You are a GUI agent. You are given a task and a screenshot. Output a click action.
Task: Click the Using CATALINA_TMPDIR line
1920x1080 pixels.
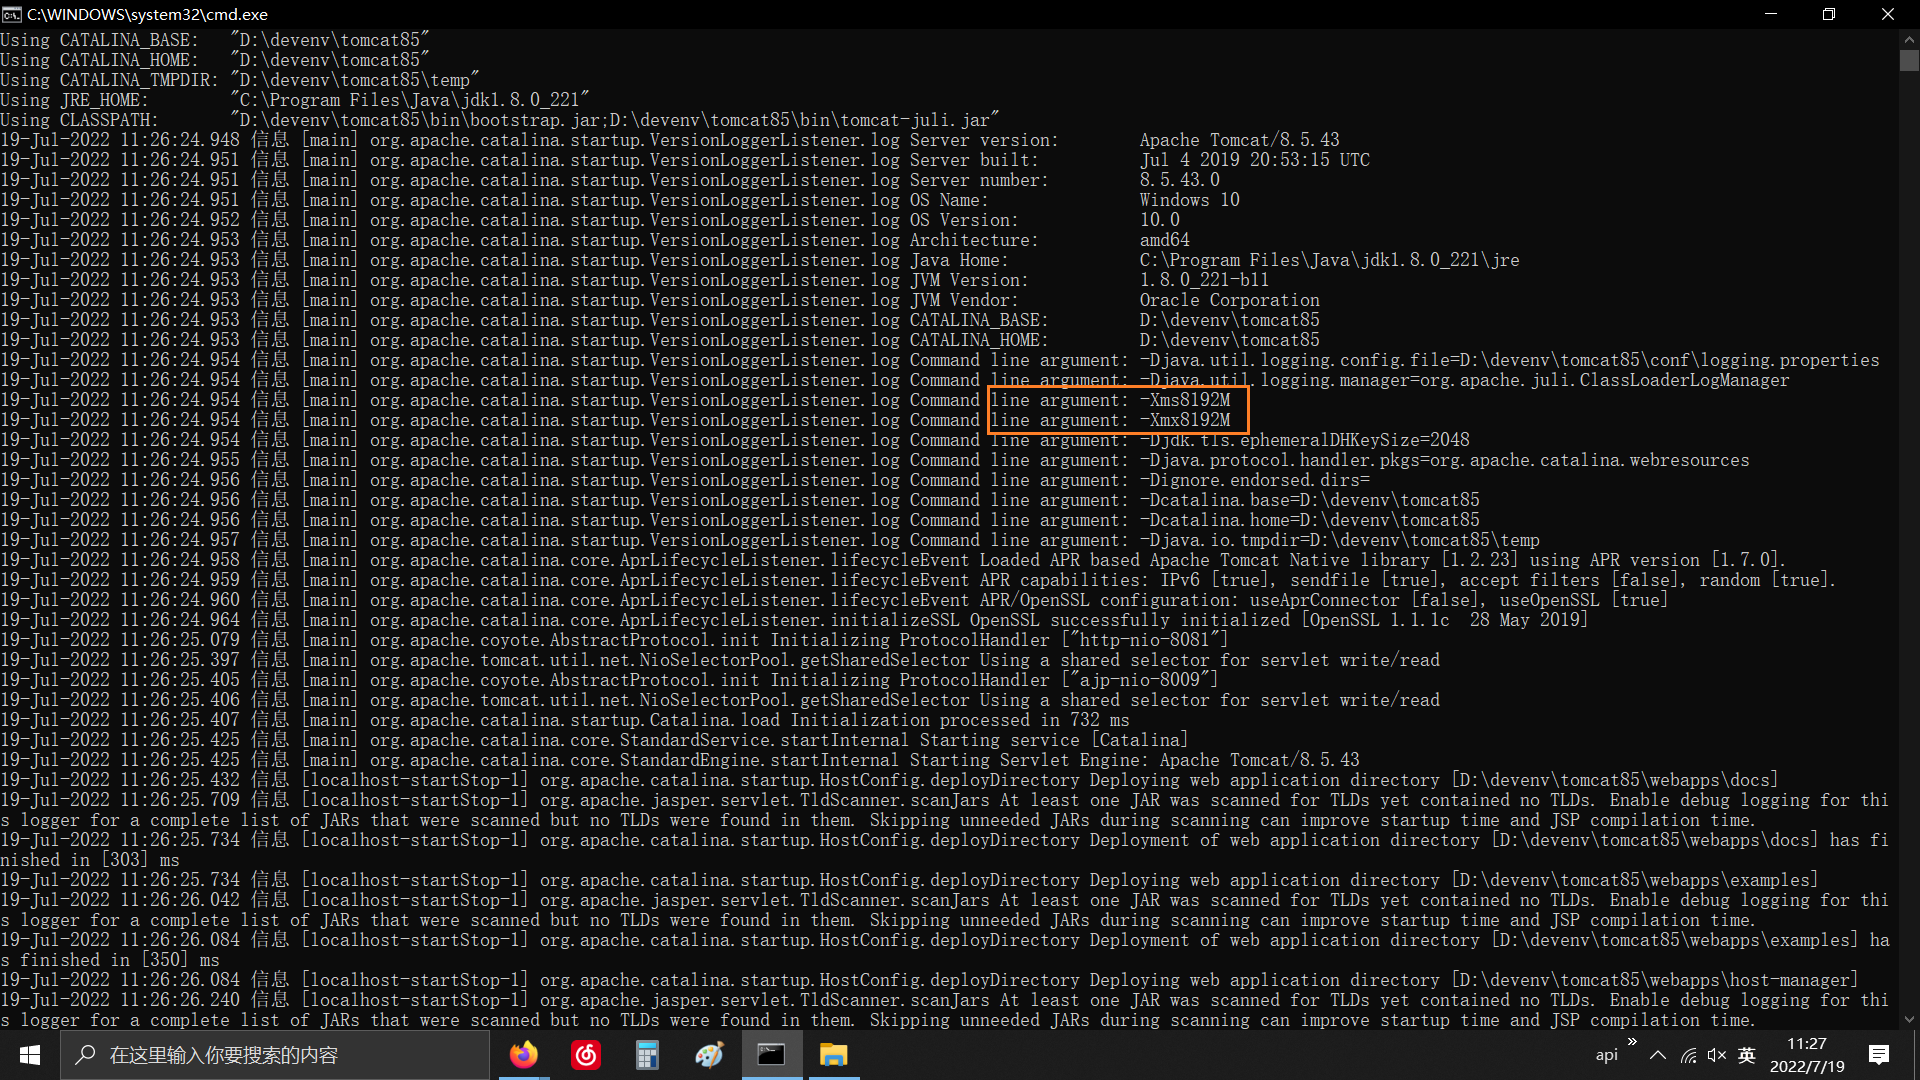[240, 80]
